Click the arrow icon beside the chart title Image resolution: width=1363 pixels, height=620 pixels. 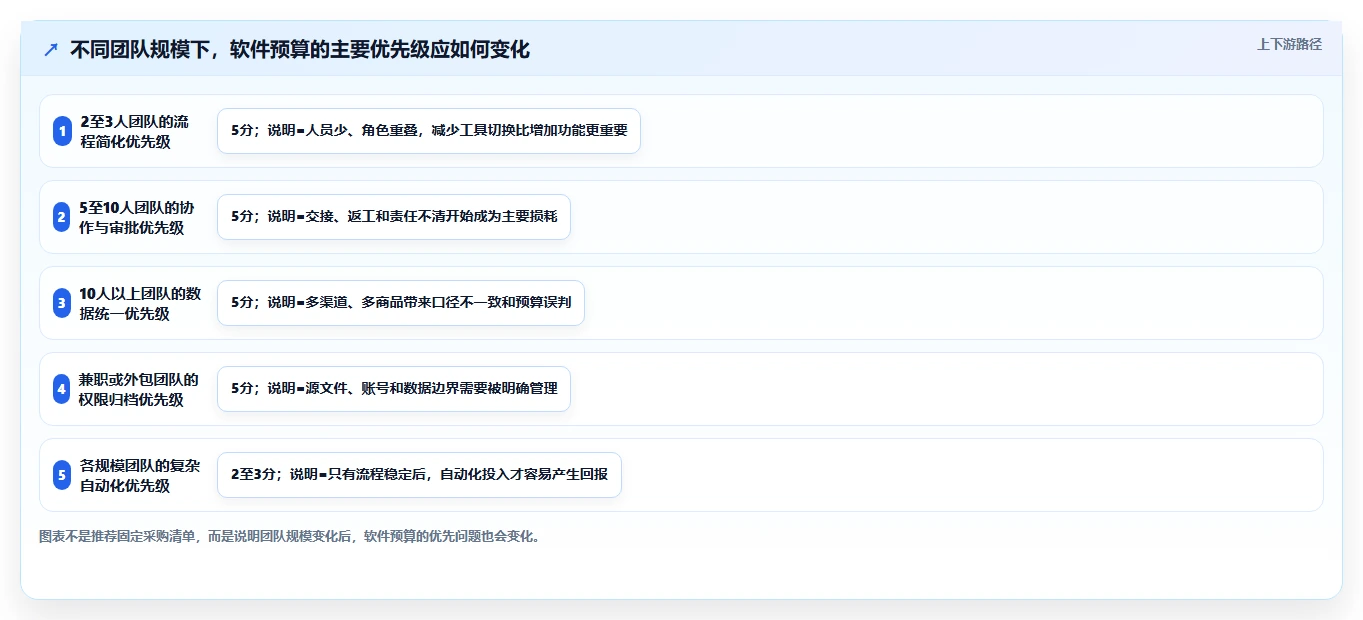point(51,49)
